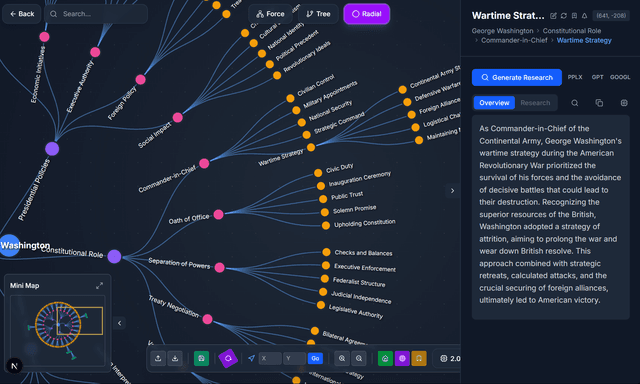
Task: Select the Radial layout view
Action: (x=367, y=14)
